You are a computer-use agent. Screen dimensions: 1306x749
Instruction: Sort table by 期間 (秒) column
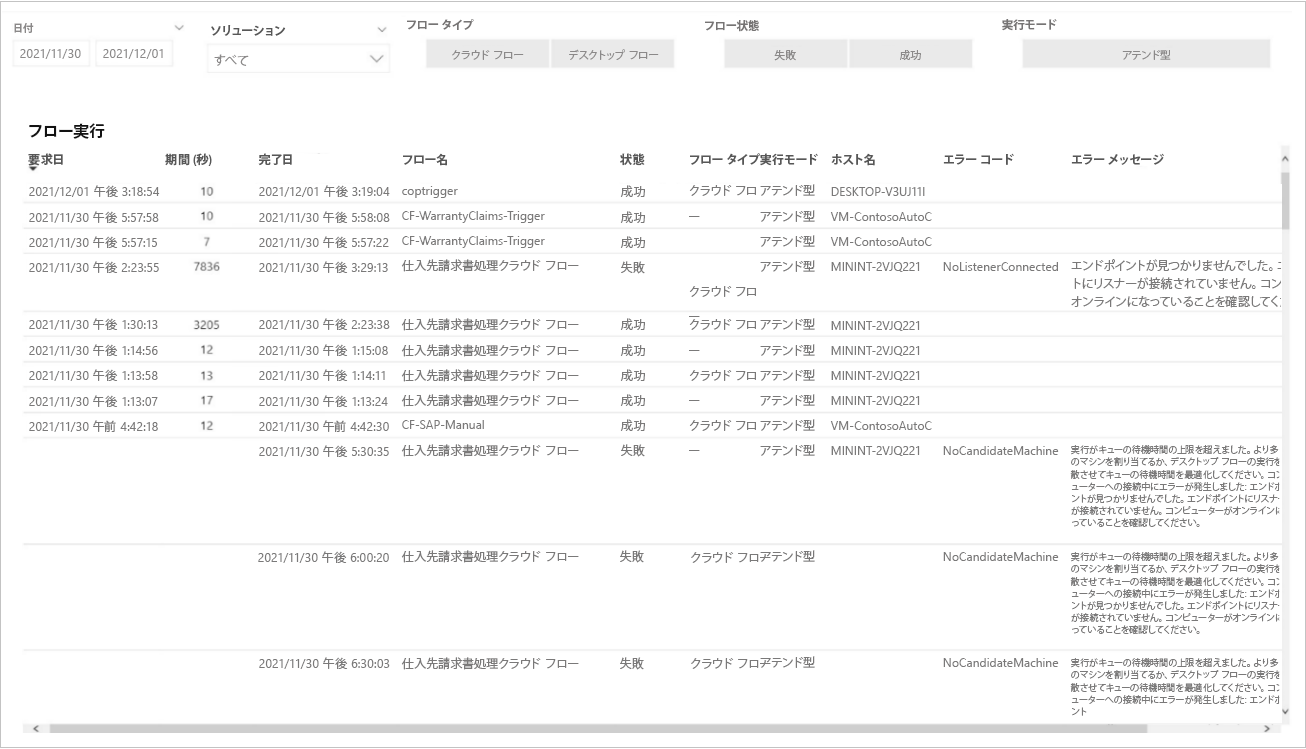[x=188, y=159]
